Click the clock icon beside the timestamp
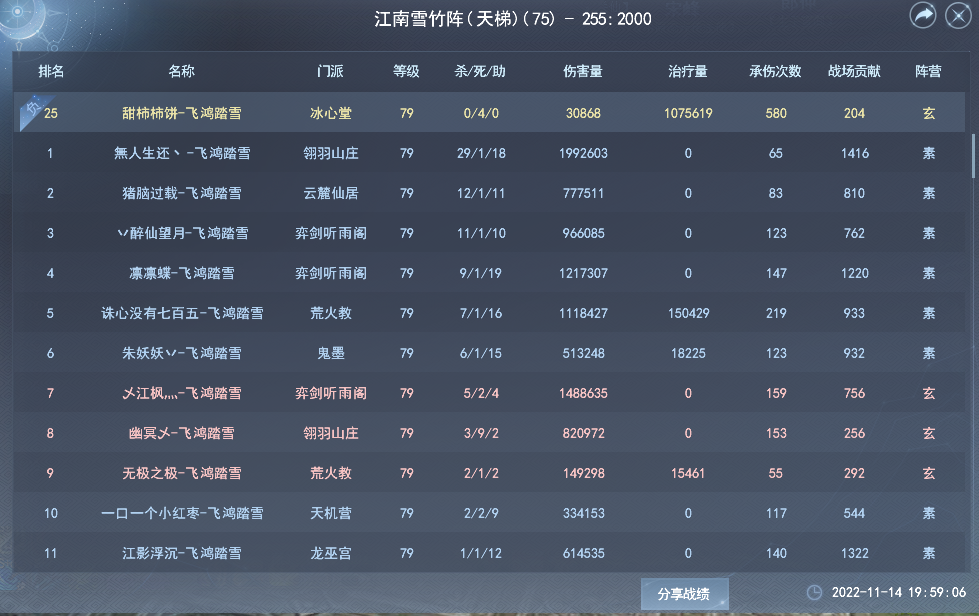The width and height of the screenshot is (979, 616). [814, 592]
